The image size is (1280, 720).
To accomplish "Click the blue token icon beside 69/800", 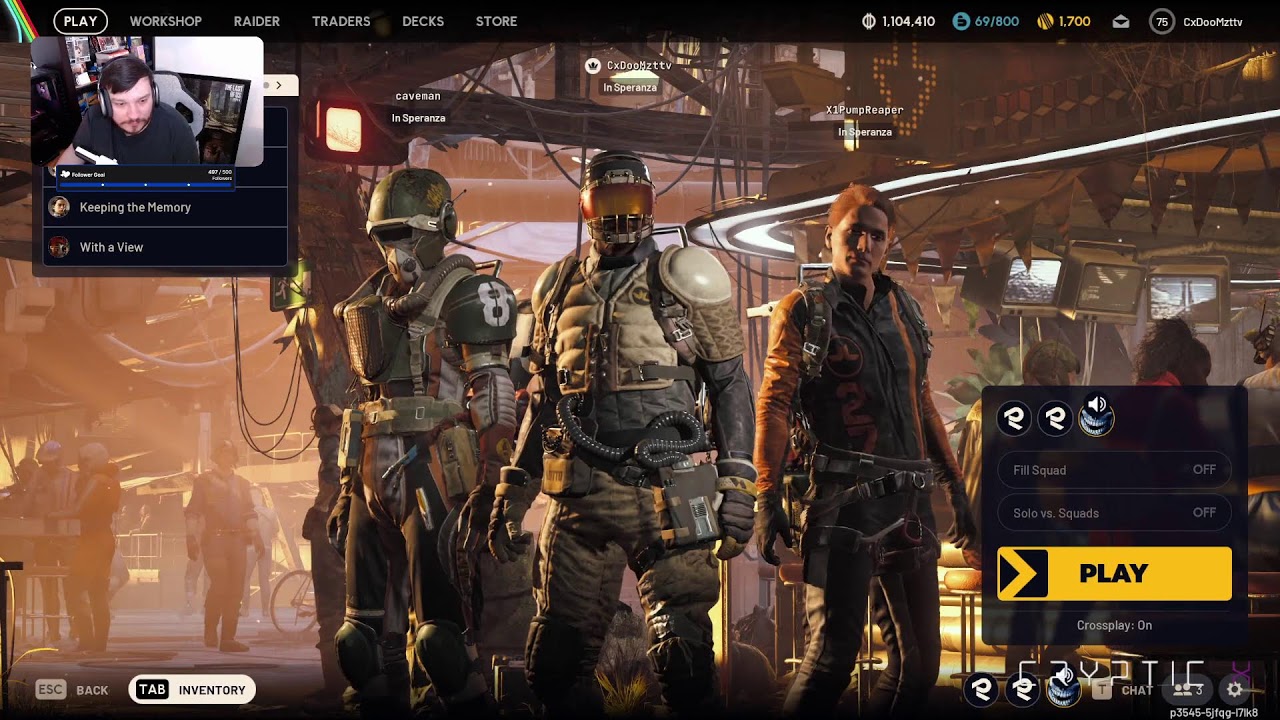I will coord(961,21).
